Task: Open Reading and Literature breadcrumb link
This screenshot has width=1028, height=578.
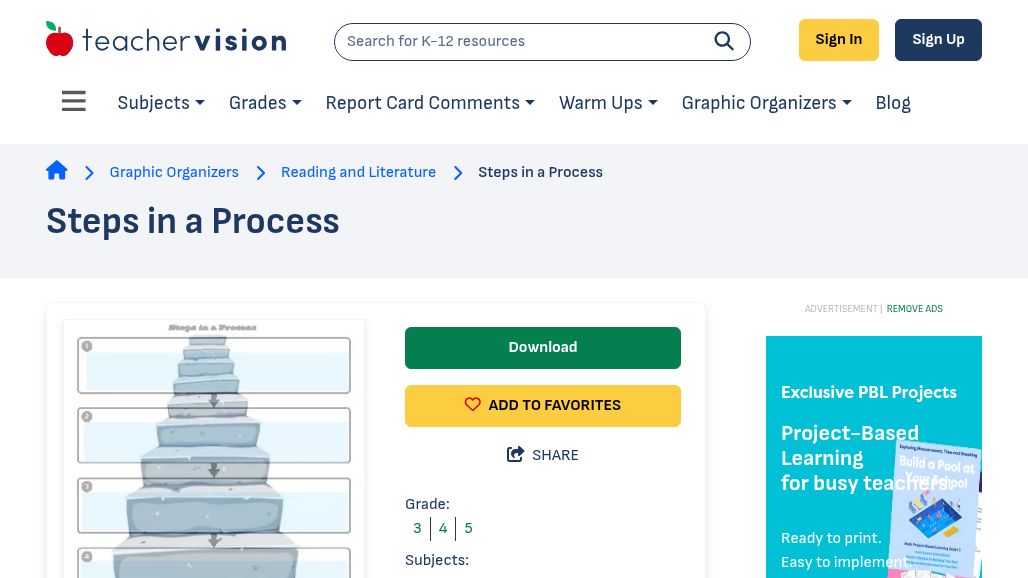Action: (x=358, y=172)
